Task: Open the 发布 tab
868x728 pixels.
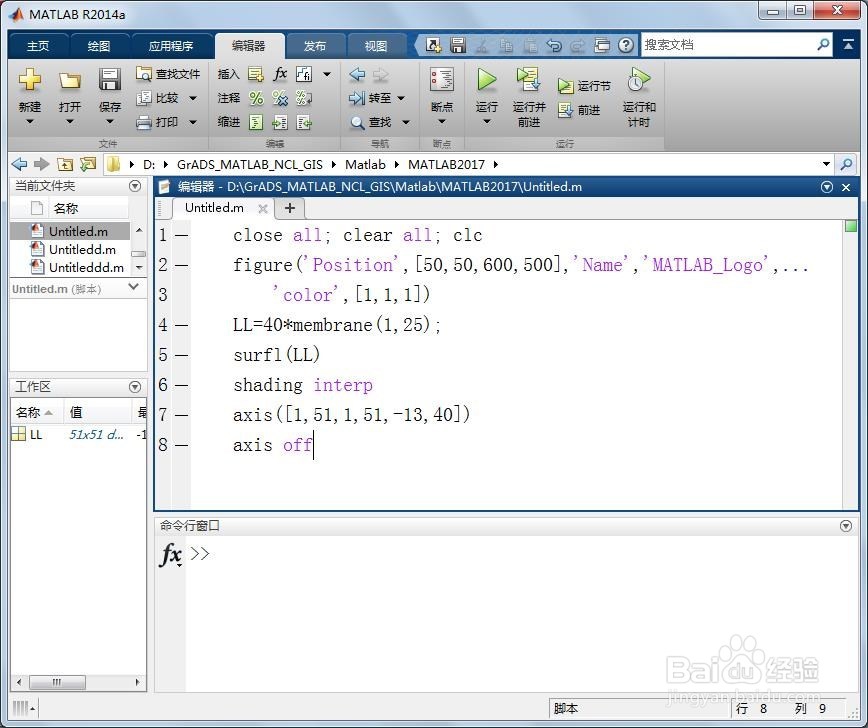Action: pos(315,46)
